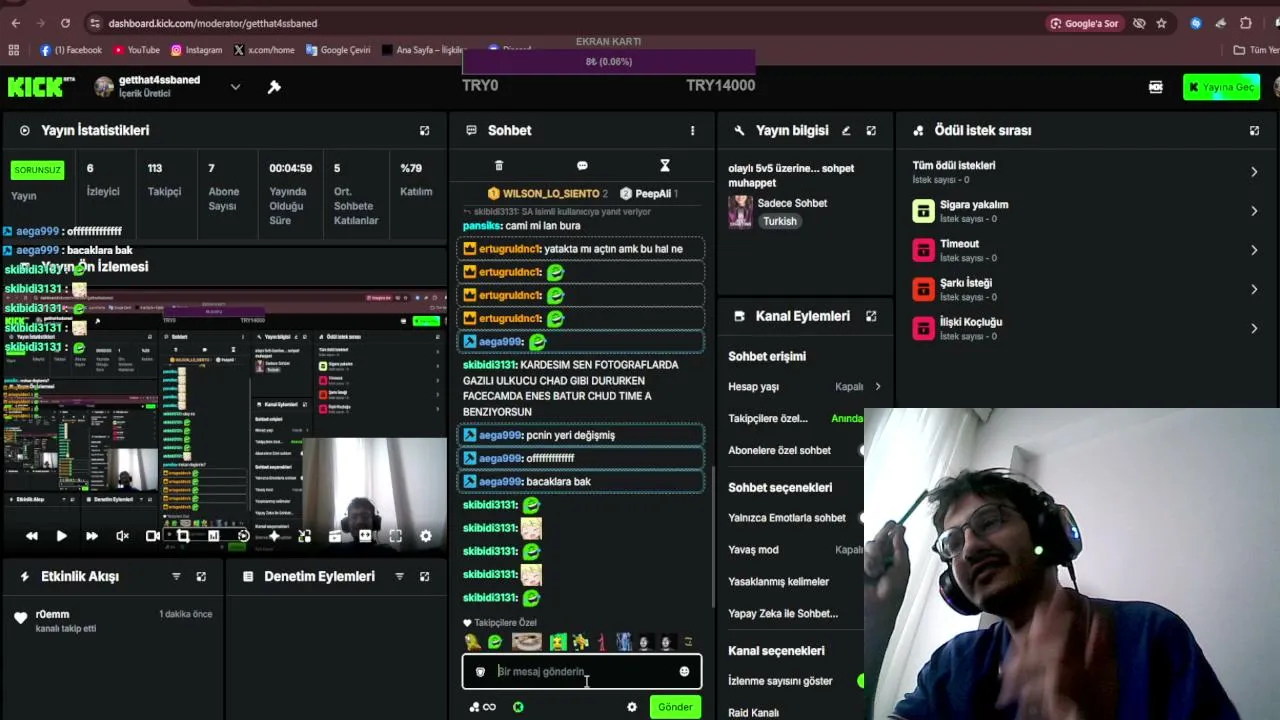The height and width of the screenshot is (720, 1280).
Task: Open Hesap yaşı setting chevron
Action: [877, 387]
